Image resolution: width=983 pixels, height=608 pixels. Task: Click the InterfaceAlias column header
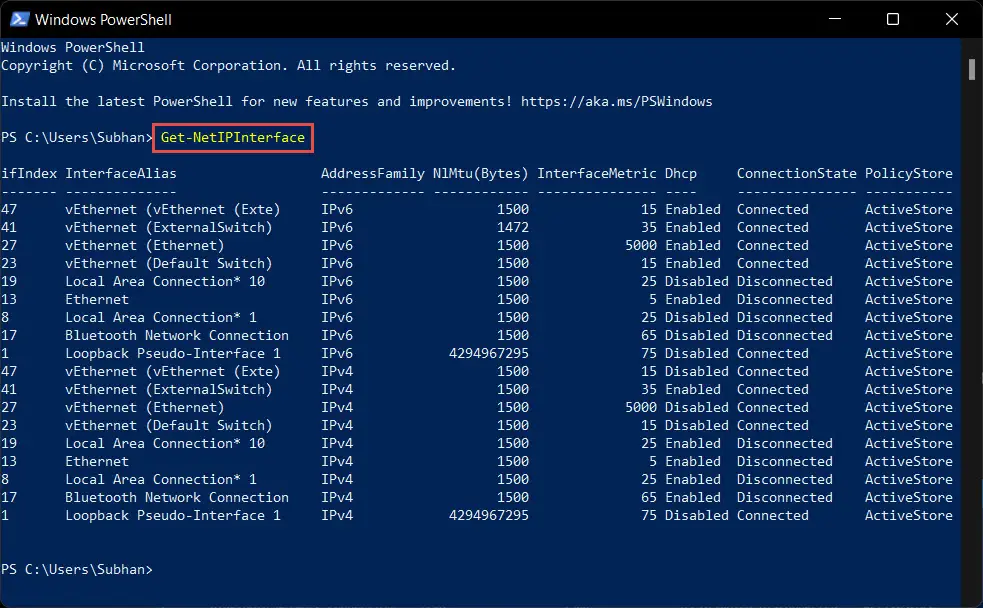(x=121, y=174)
